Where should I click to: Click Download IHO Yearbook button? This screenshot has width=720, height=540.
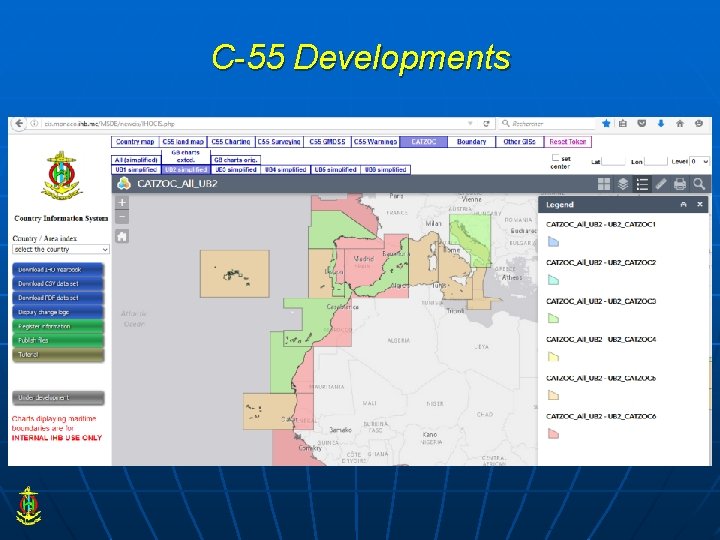(58, 270)
